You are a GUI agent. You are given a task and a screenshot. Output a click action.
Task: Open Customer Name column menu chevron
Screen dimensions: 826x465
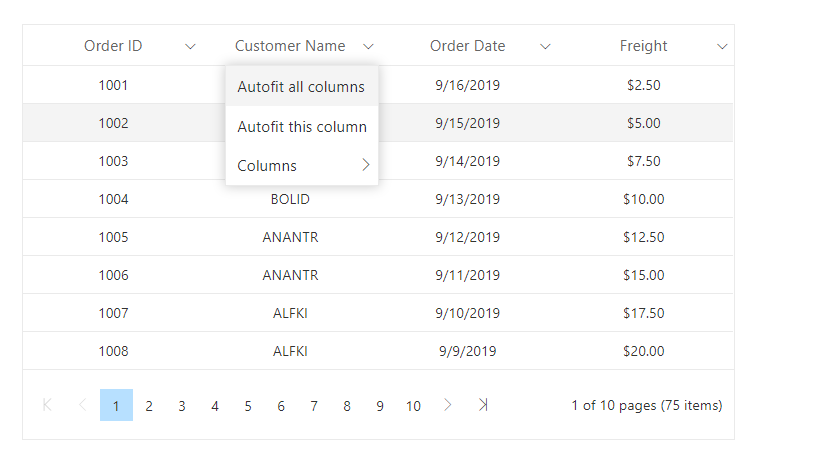pyautogui.click(x=369, y=46)
